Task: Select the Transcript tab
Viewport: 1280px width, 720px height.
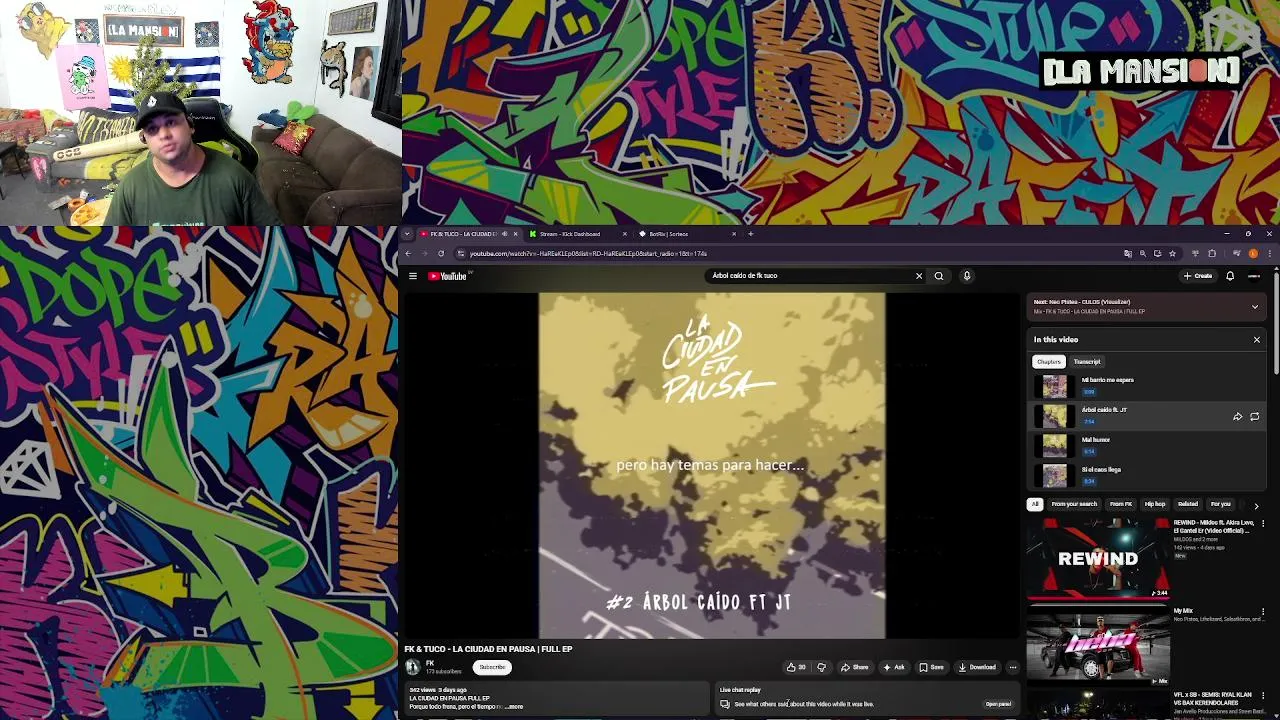Action: pos(1087,362)
